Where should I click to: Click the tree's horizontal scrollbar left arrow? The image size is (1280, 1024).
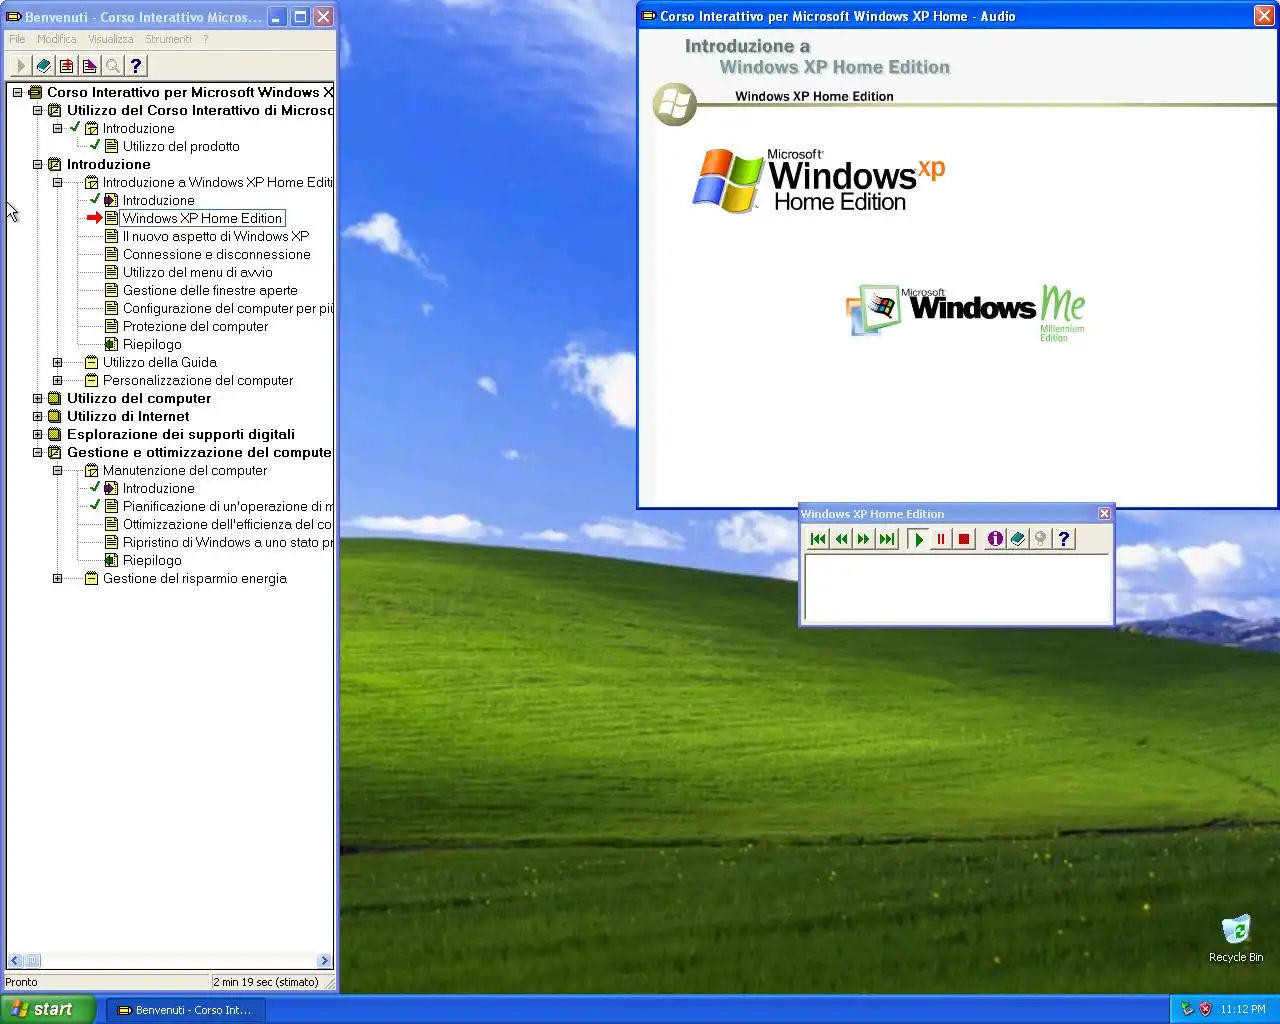click(14, 961)
